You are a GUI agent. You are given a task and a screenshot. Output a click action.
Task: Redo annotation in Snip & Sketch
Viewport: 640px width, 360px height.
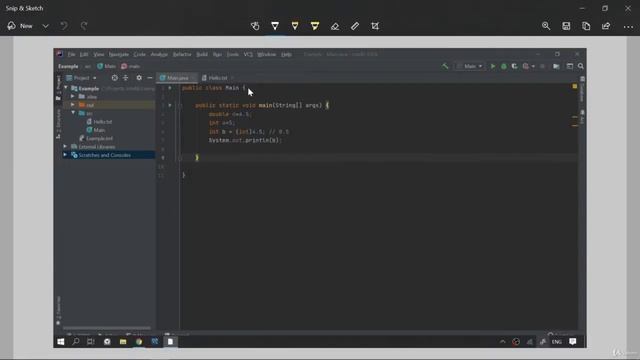pyautogui.click(x=84, y=26)
